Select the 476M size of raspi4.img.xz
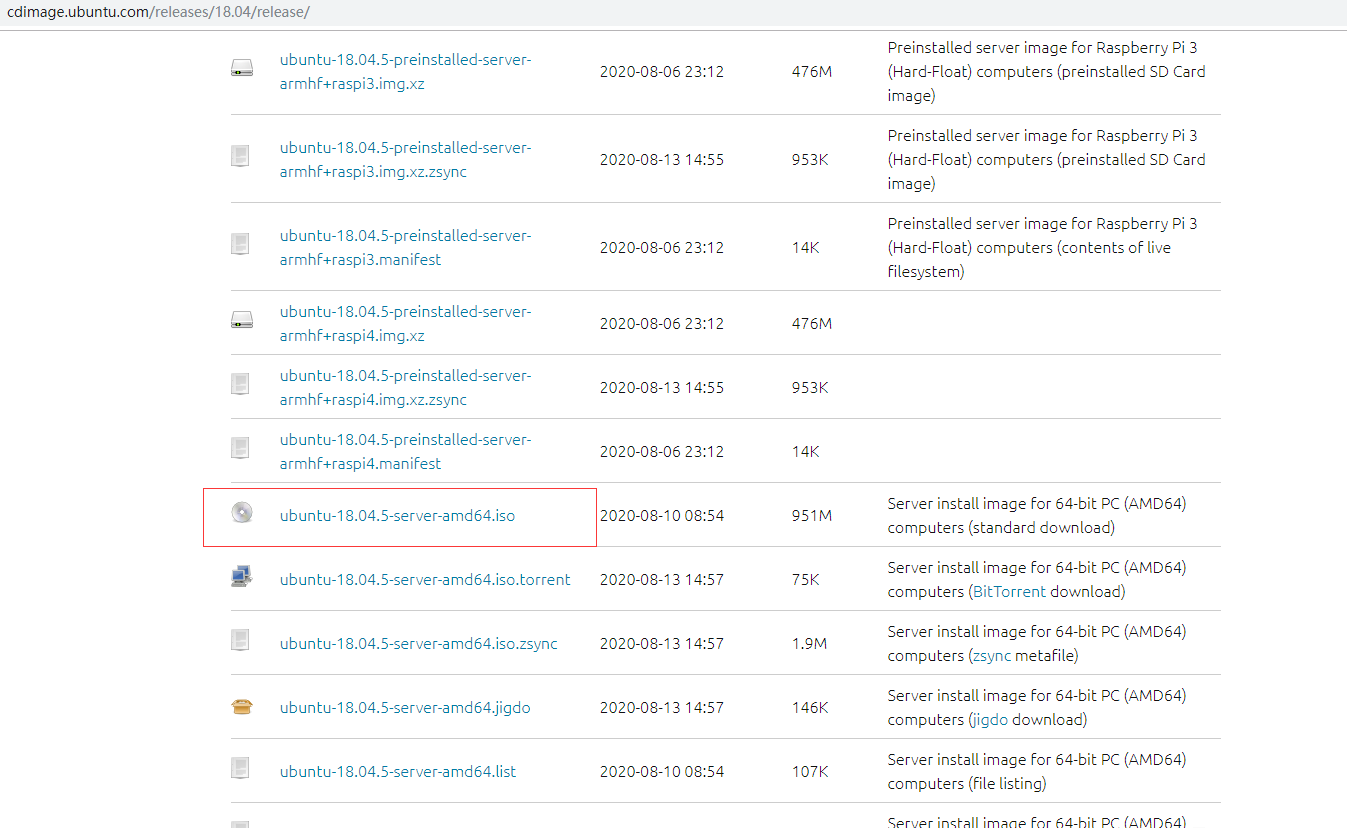 pos(812,324)
